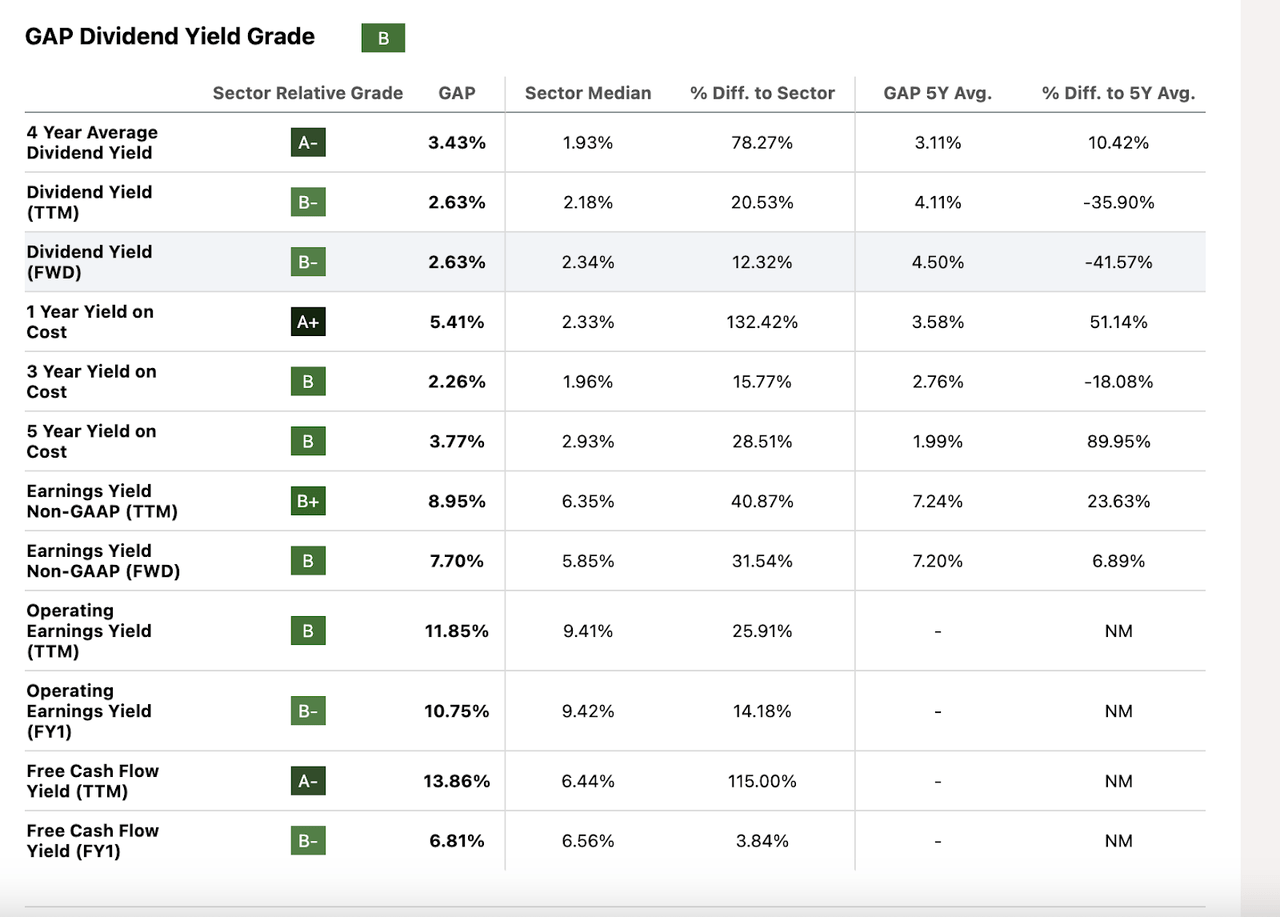Select the Free Cash Flow Yield (TTM) label

tap(92, 781)
